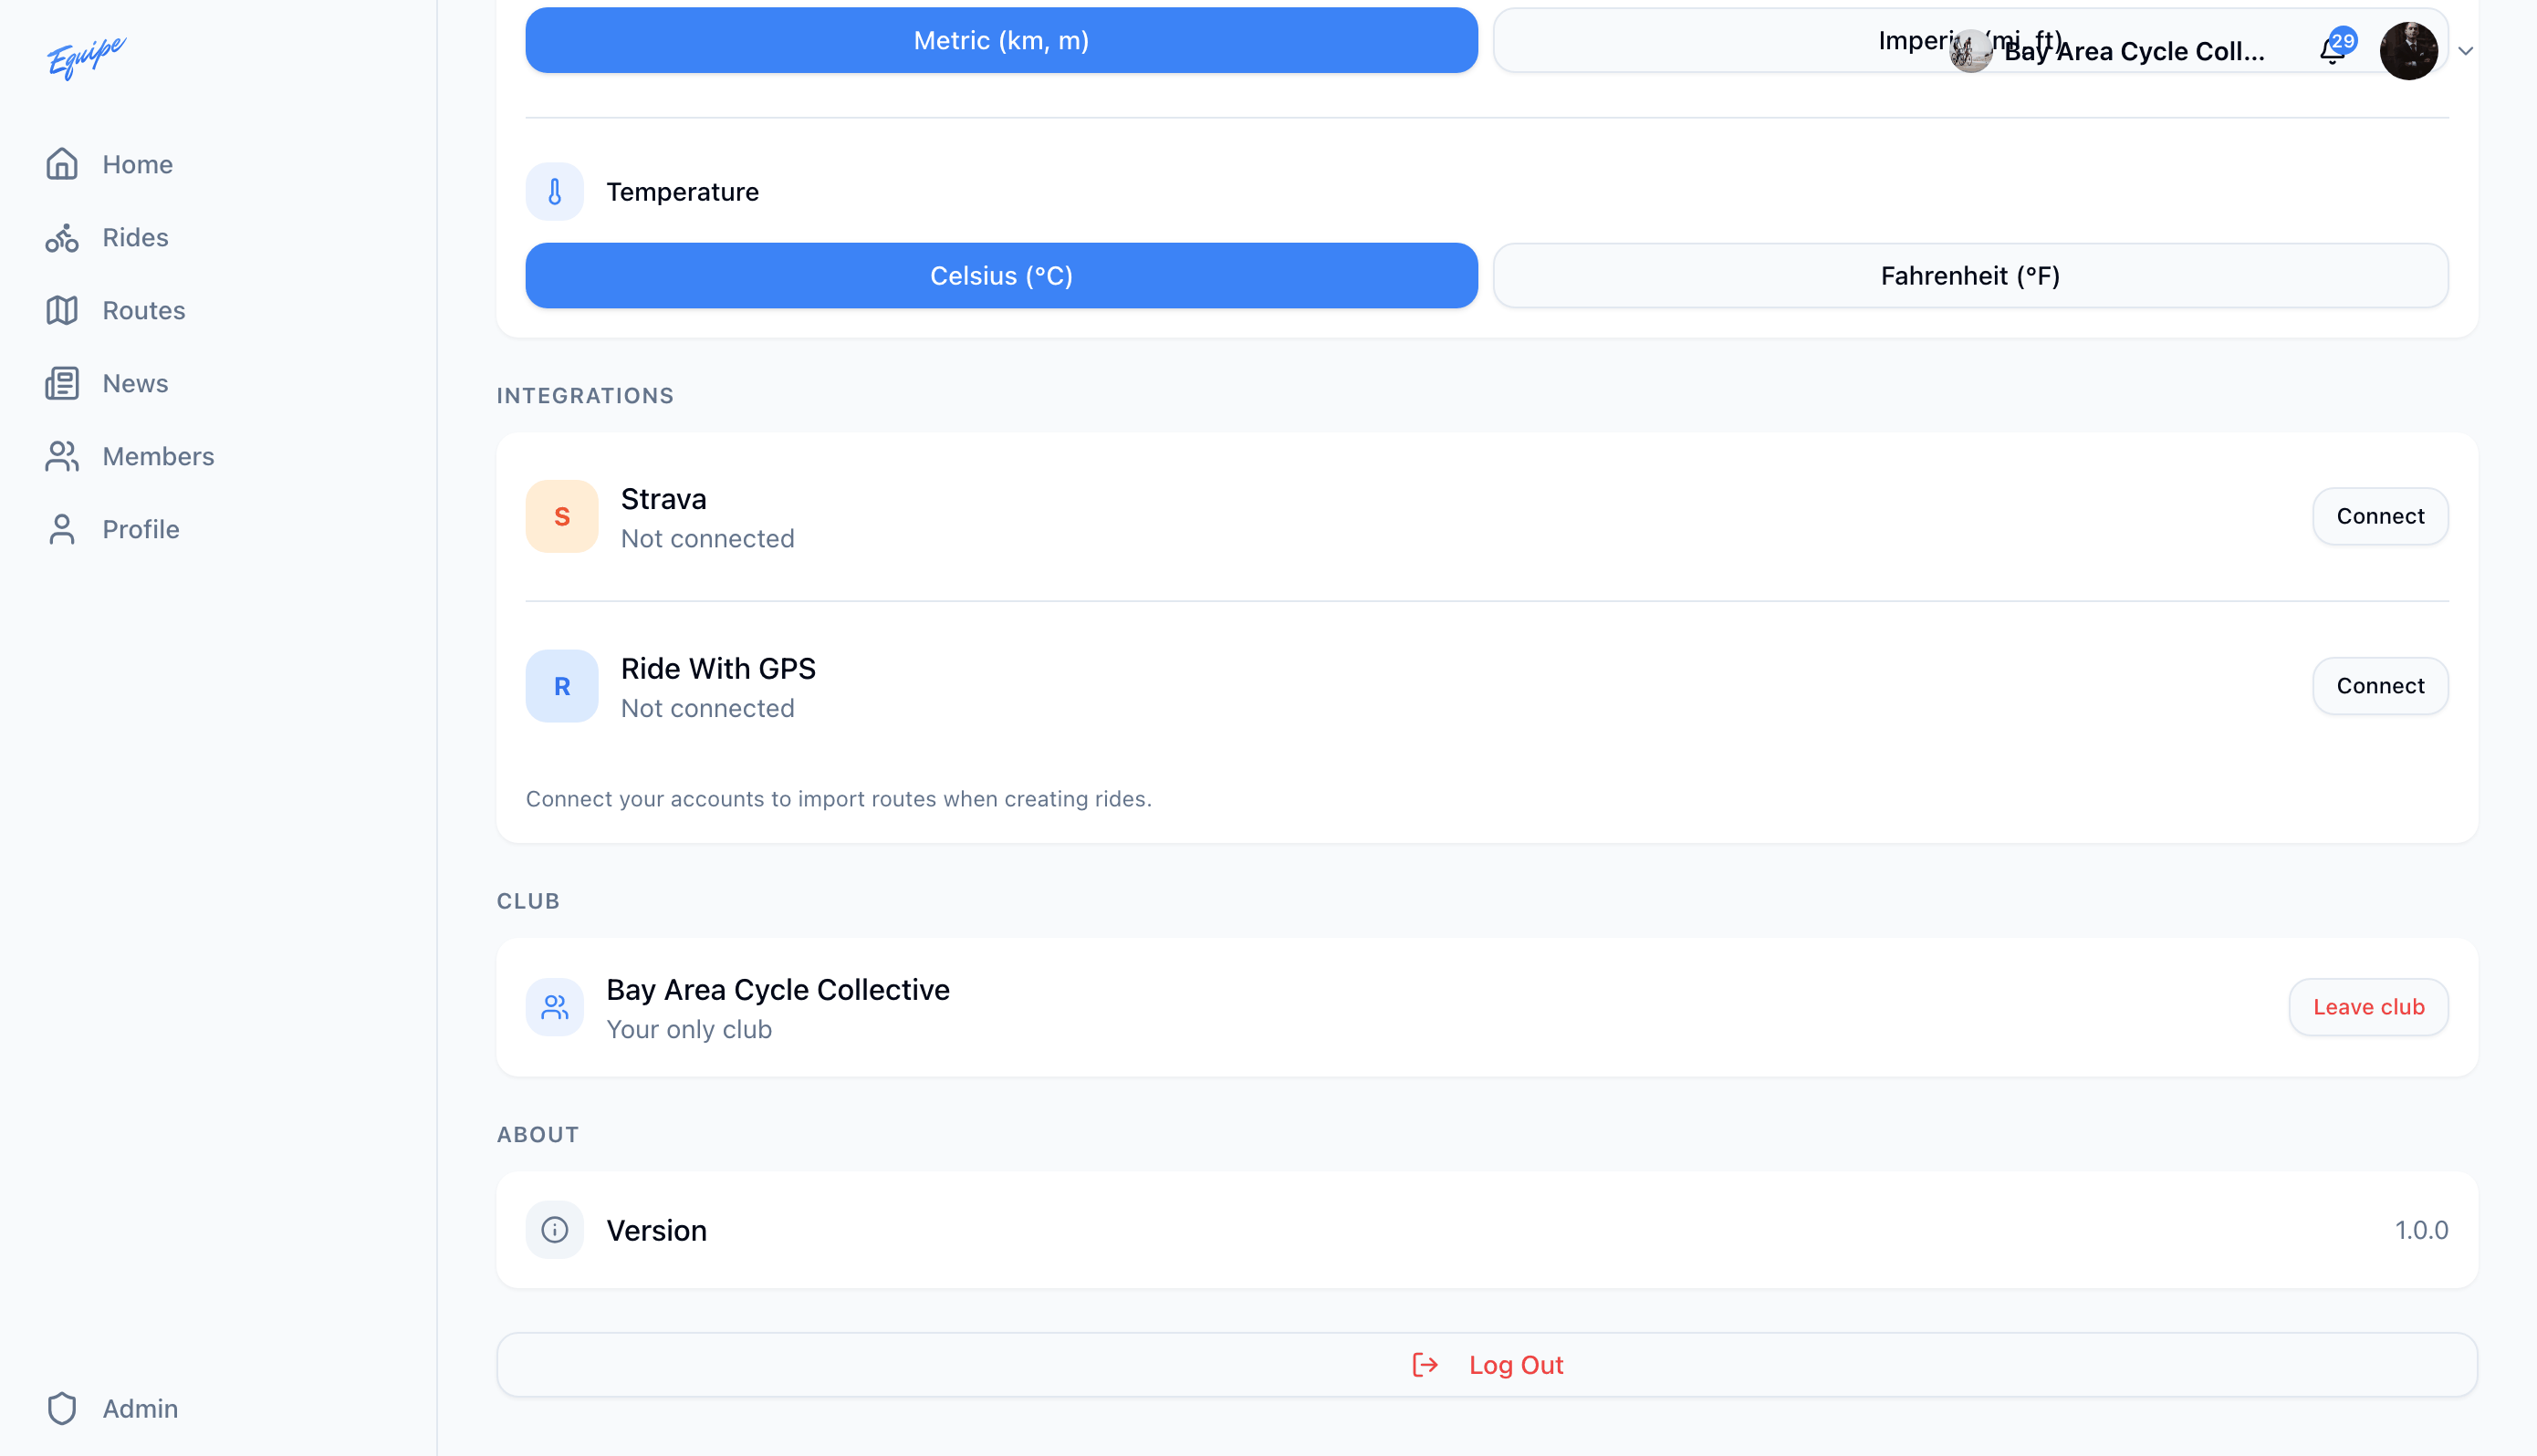Select Fahrenheit (°F) temperature
The width and height of the screenshot is (2537, 1456).
click(x=1970, y=275)
